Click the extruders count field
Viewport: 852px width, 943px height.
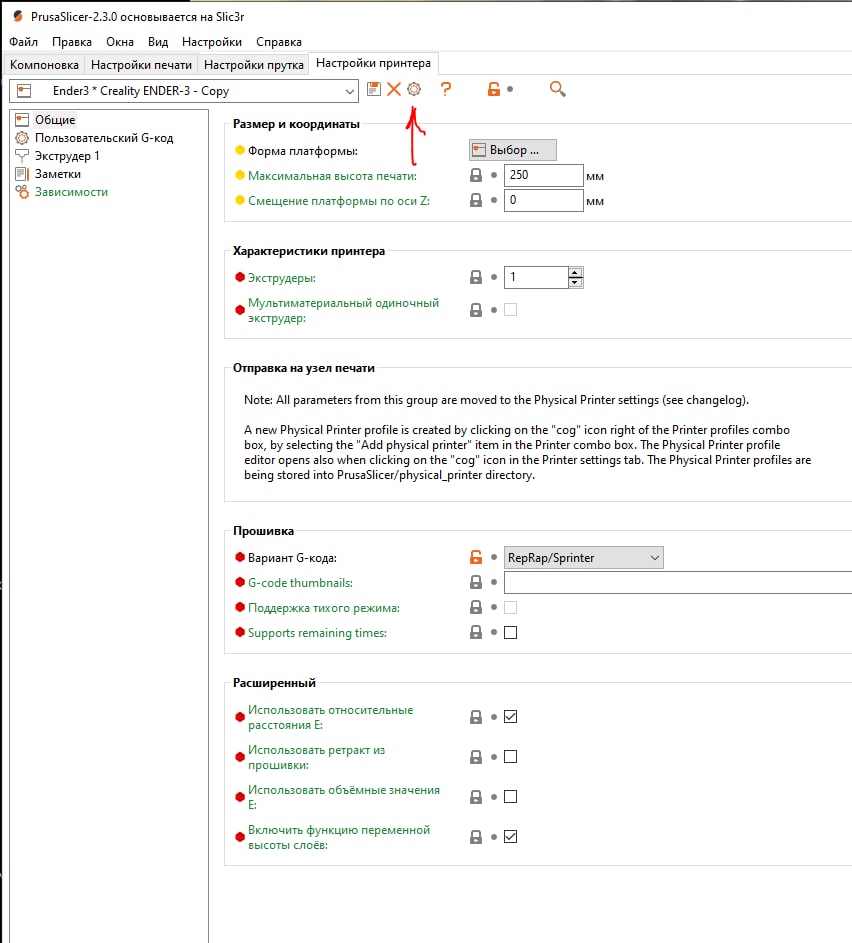coord(536,277)
